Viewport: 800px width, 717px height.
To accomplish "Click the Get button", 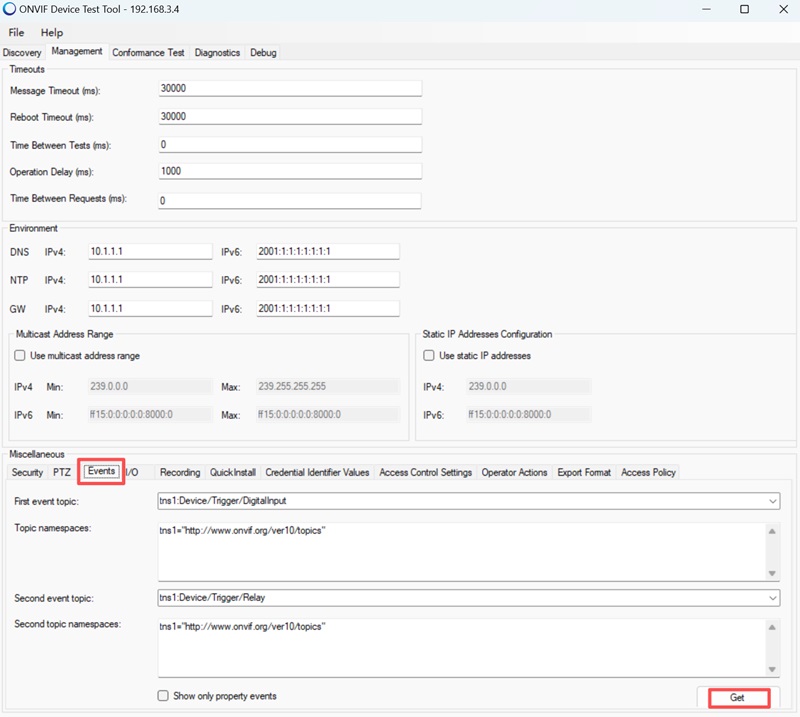I will (737, 697).
